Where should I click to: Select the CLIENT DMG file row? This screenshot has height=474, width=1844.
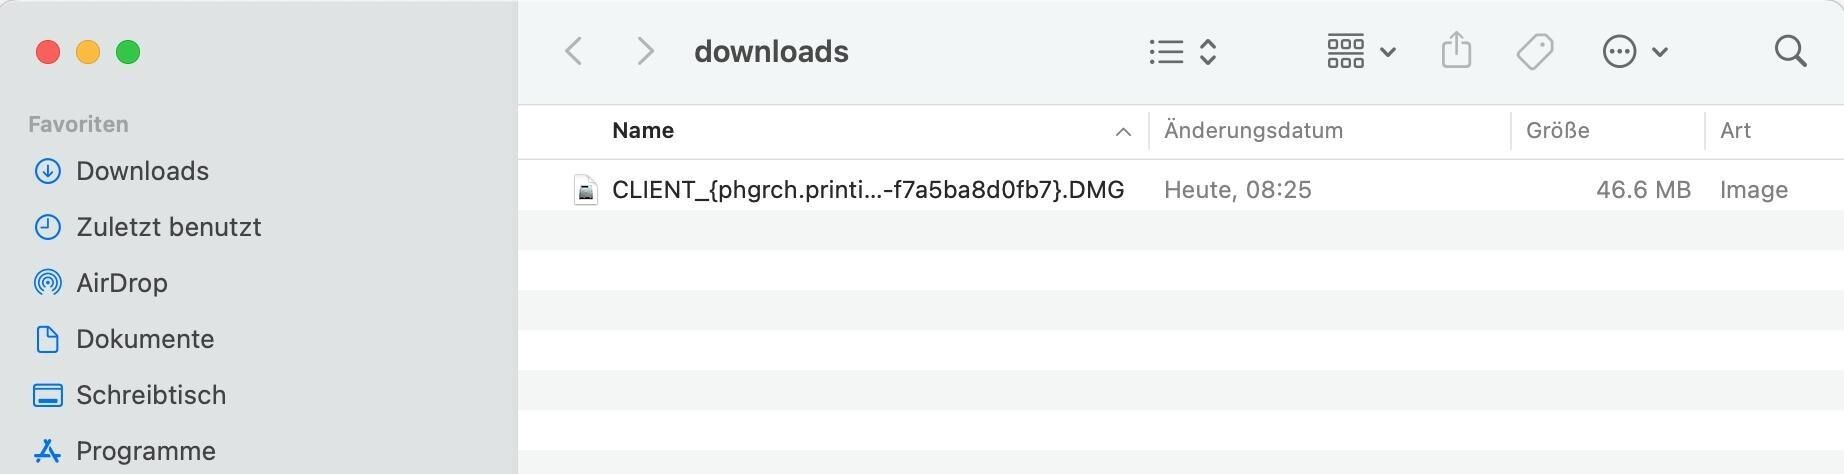tap(1181, 190)
